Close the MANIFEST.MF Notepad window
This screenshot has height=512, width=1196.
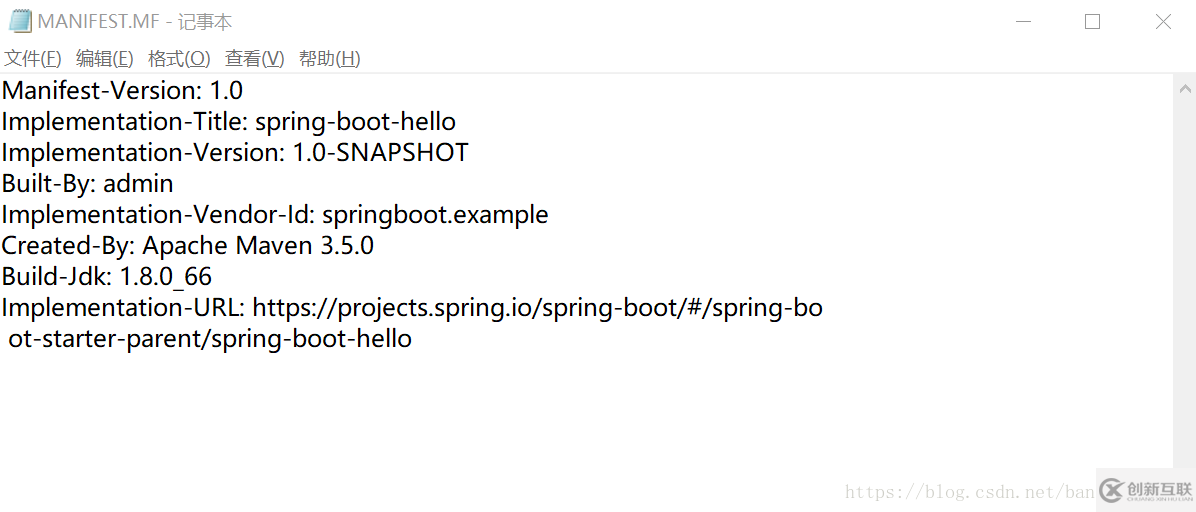(x=1162, y=21)
